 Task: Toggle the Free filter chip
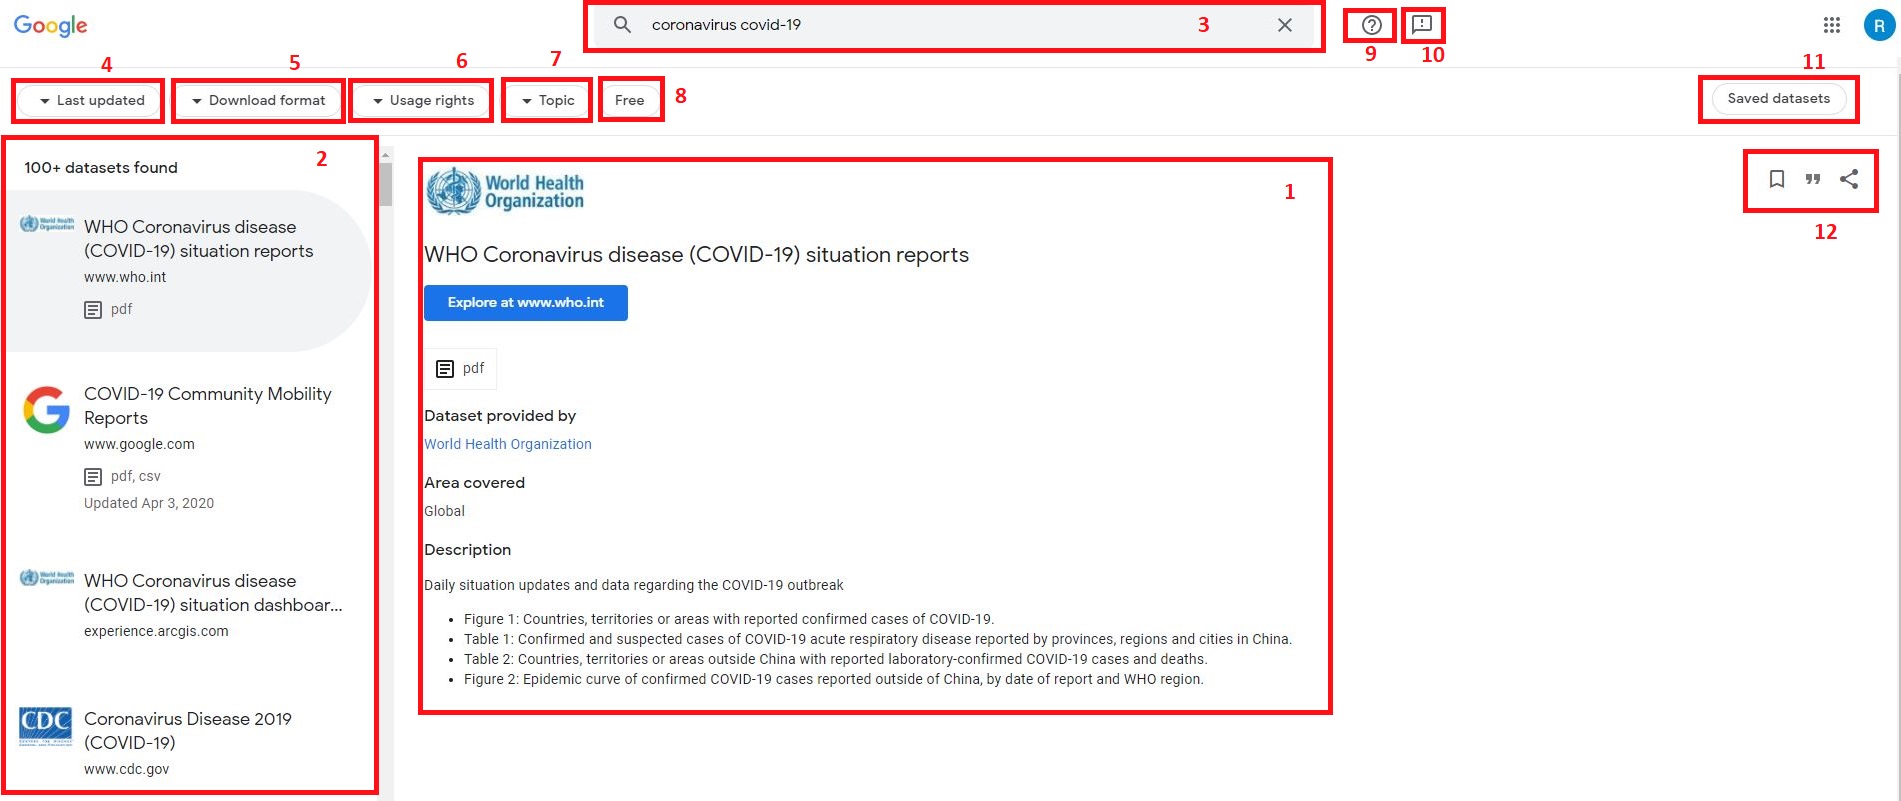click(630, 101)
